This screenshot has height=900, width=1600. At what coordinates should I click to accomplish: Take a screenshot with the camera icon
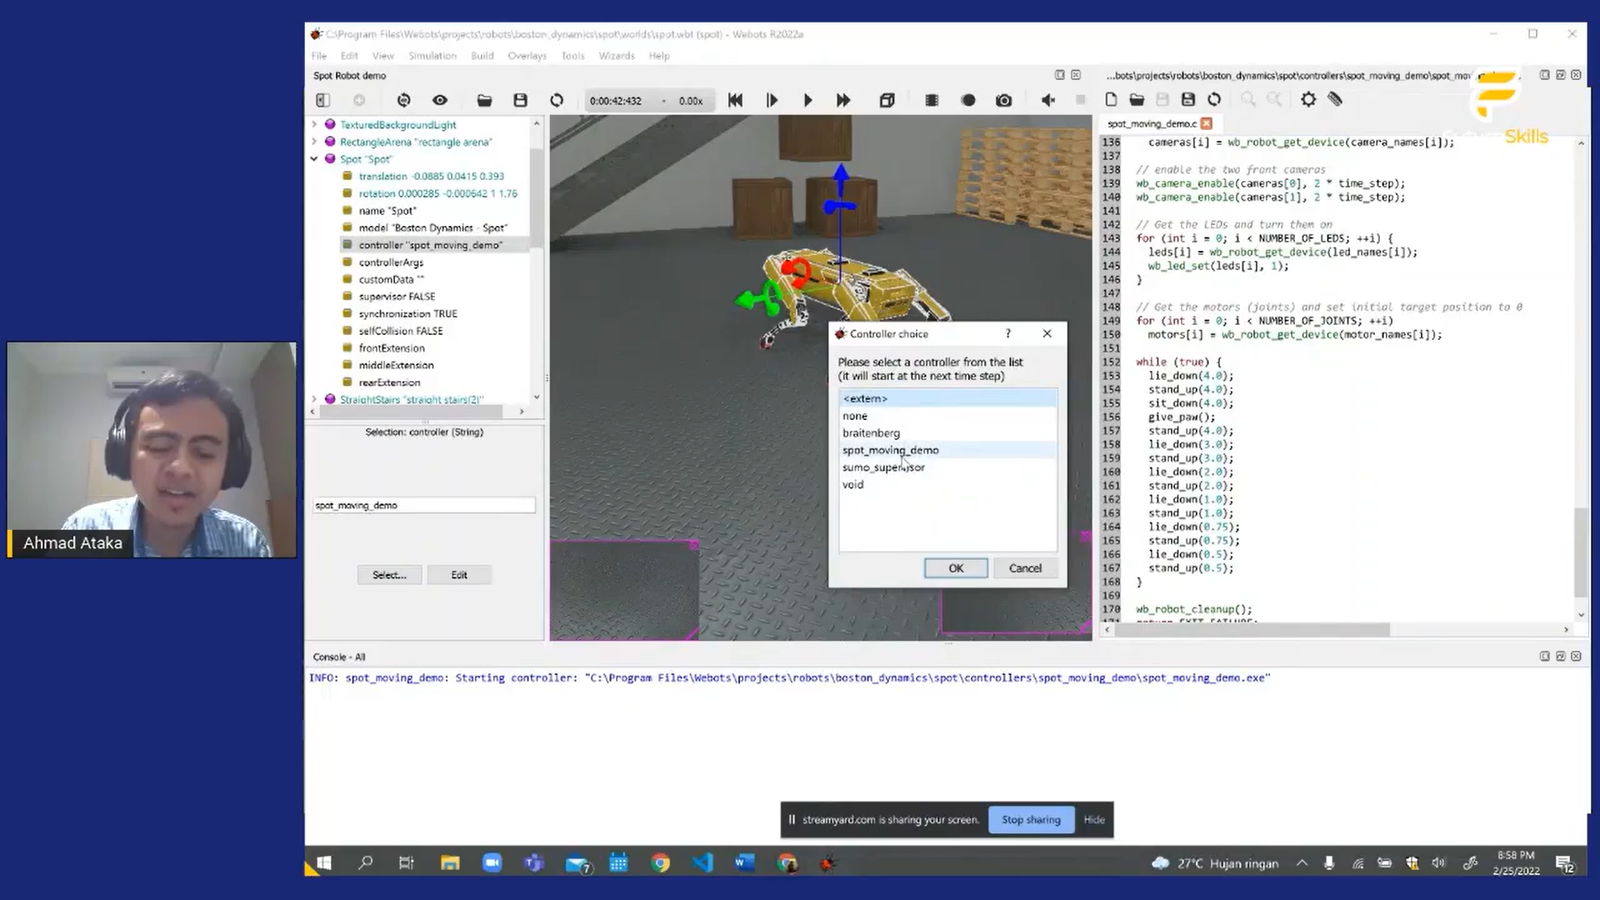click(x=1002, y=100)
